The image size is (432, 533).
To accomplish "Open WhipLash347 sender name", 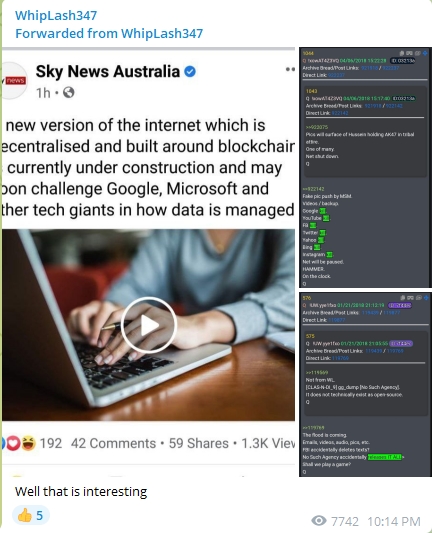I will pyautogui.click(x=56, y=15).
